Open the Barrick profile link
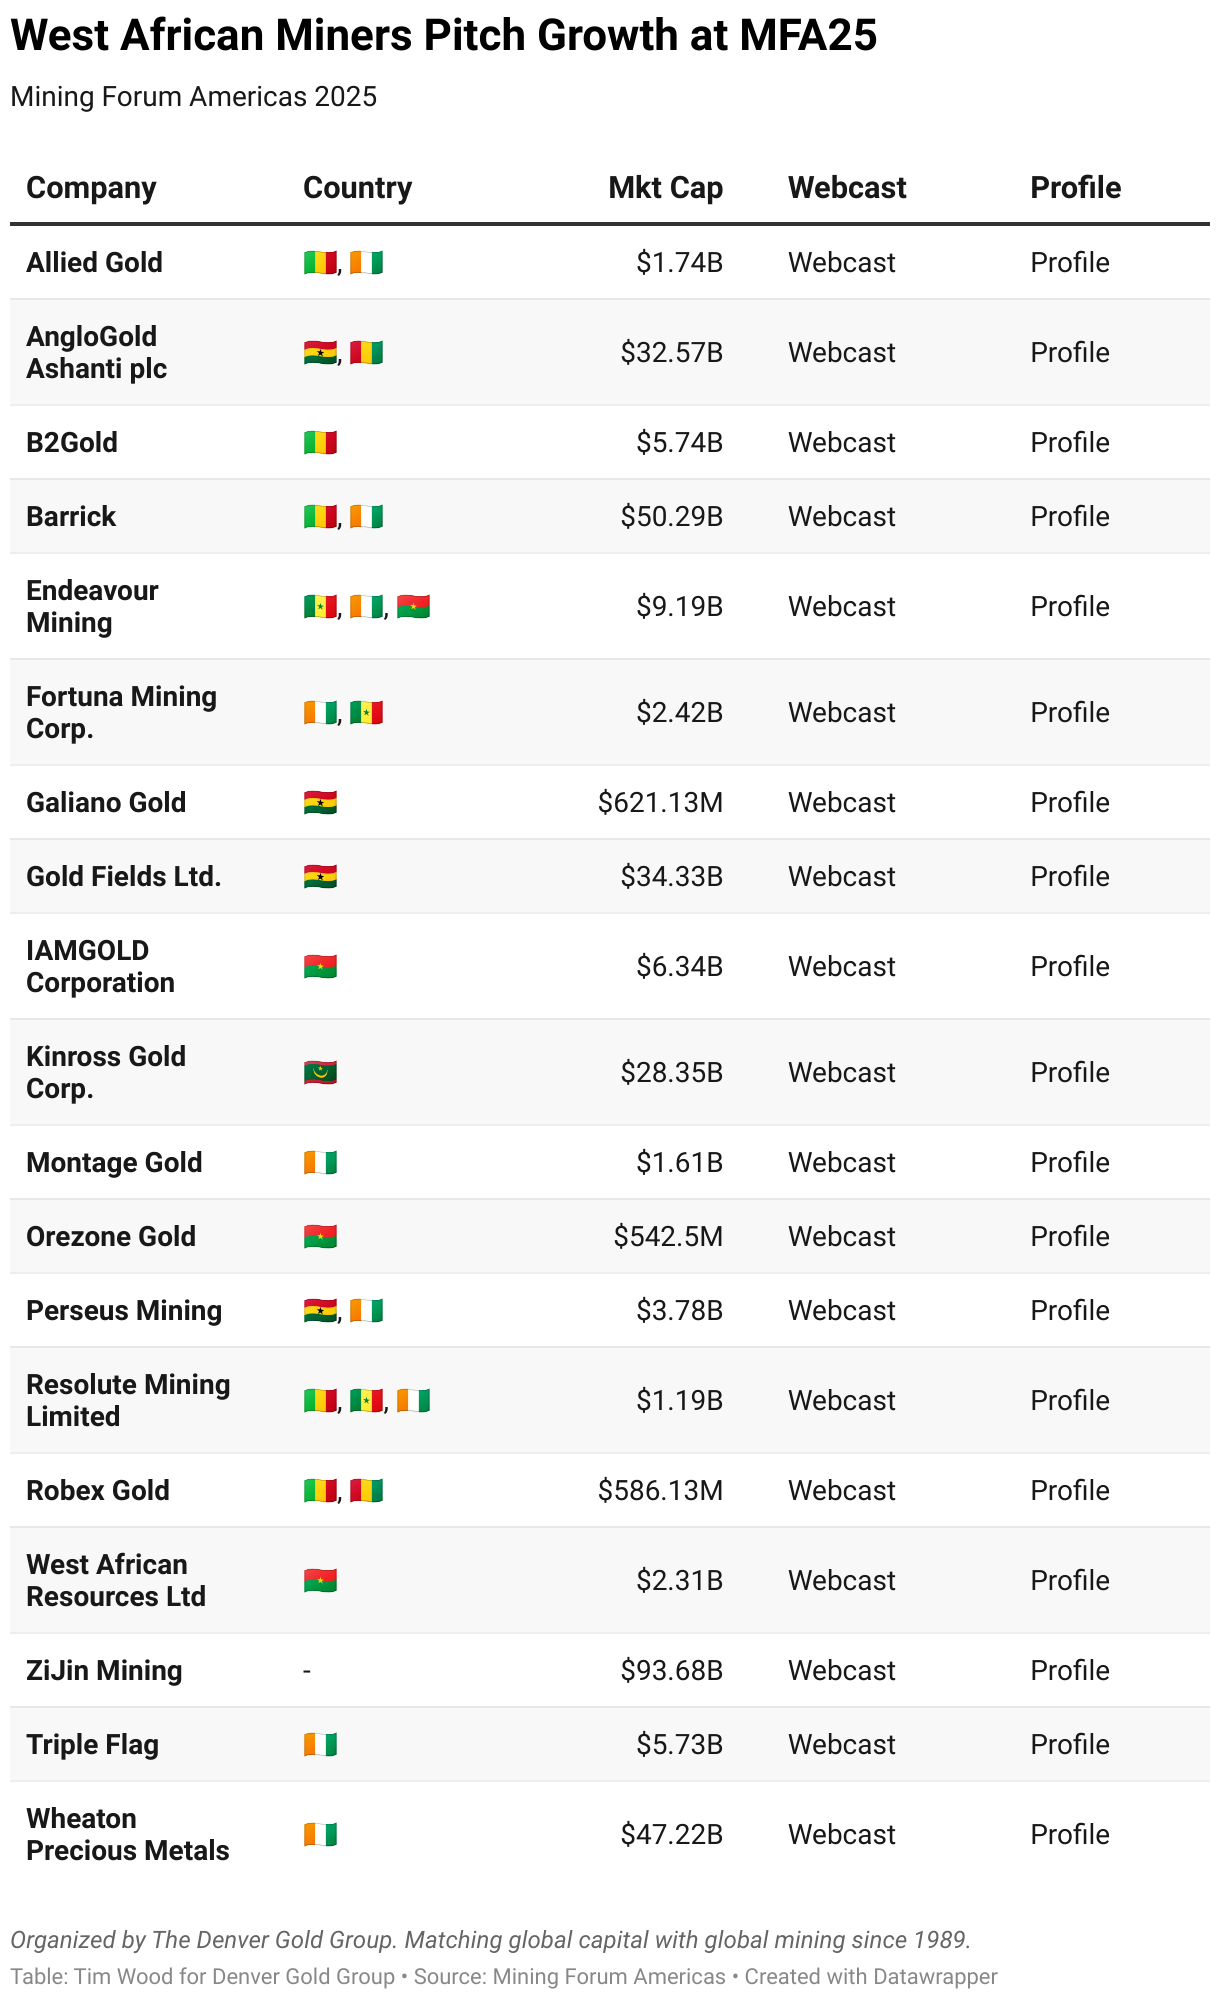Viewport: 1220px width, 2000px height. 1069,517
